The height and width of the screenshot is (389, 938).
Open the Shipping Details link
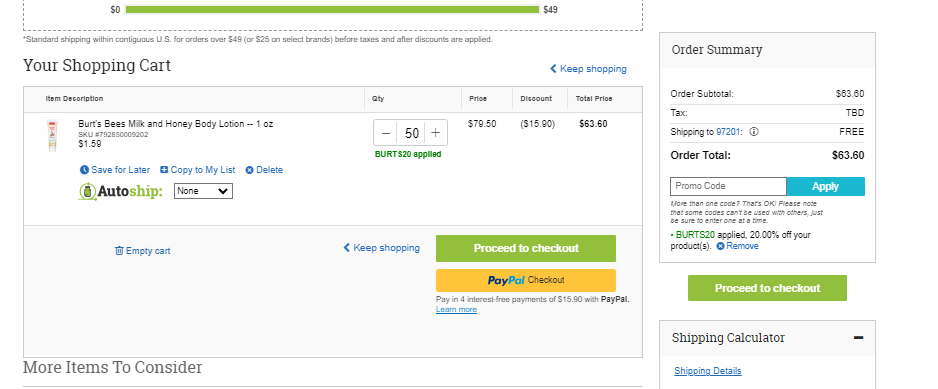pyautogui.click(x=708, y=371)
